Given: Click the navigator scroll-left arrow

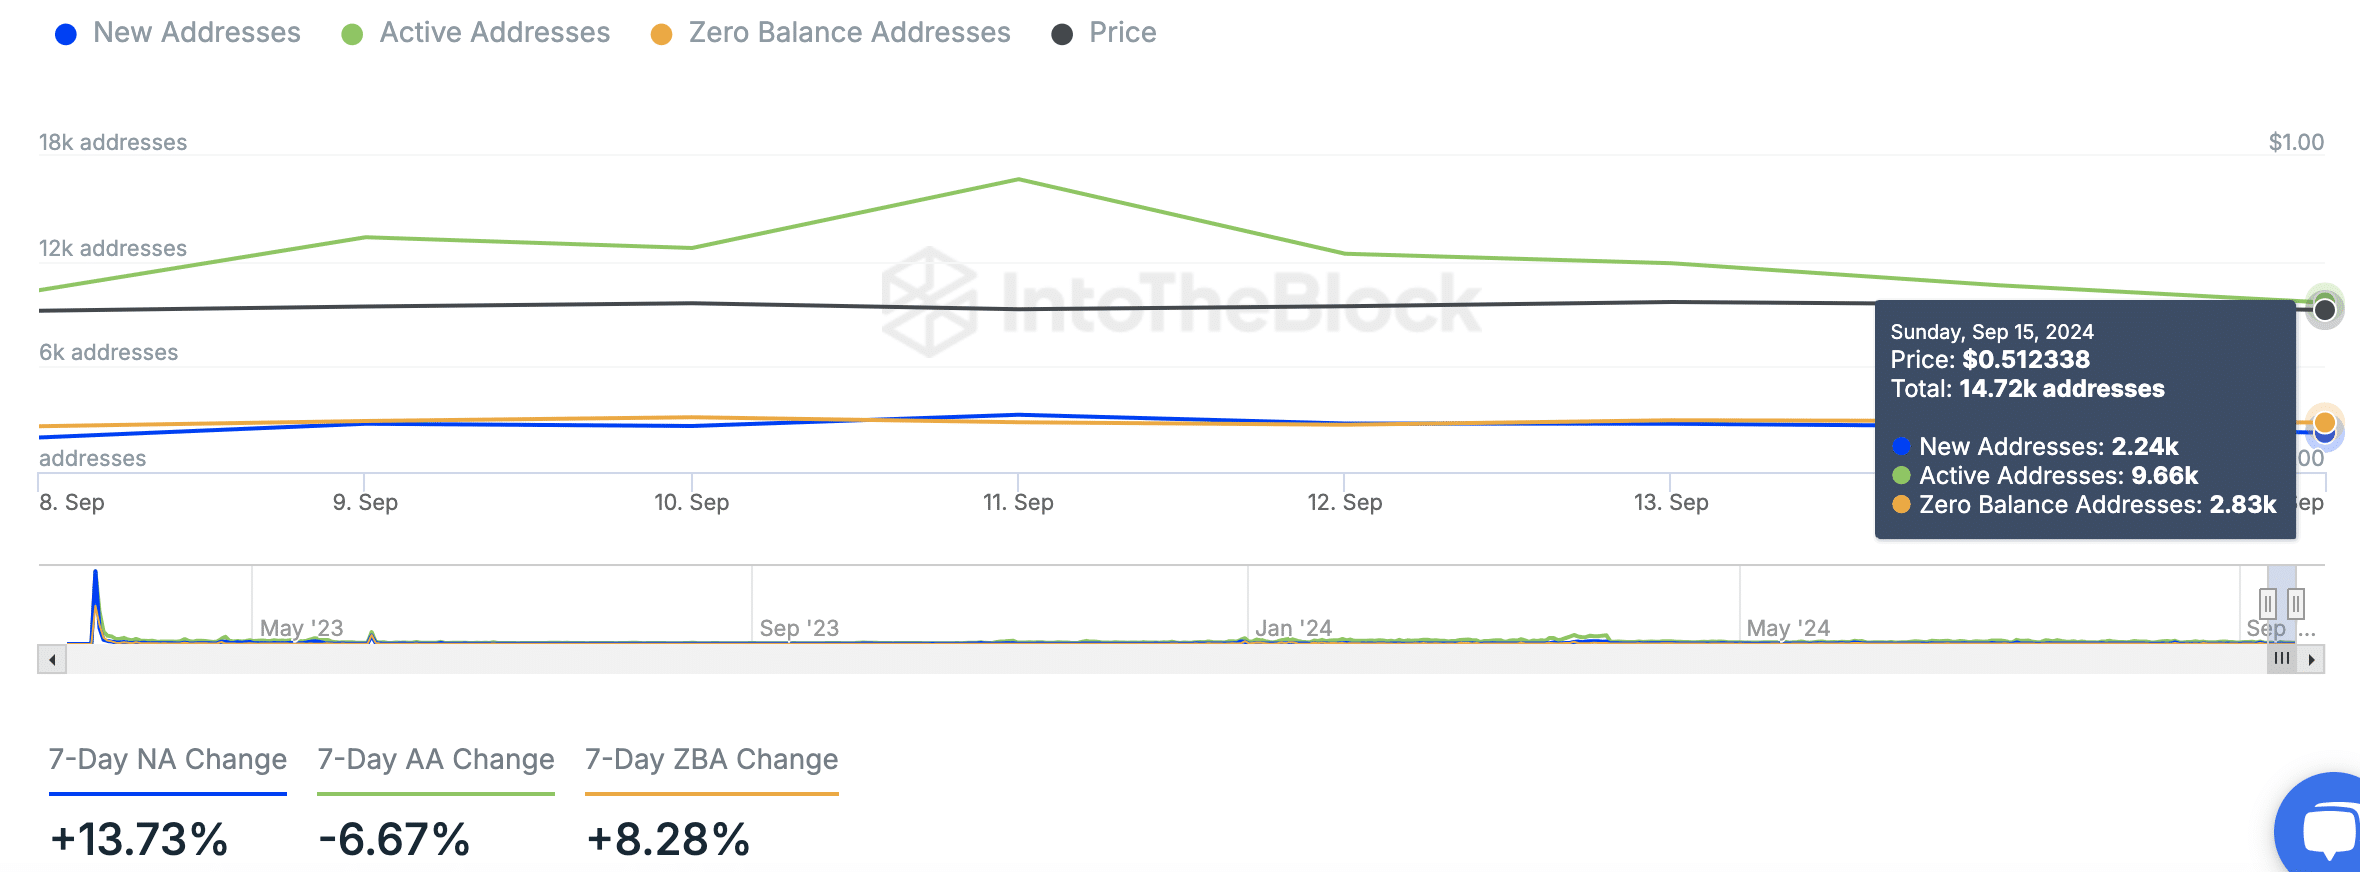Looking at the screenshot, I should (x=52, y=660).
